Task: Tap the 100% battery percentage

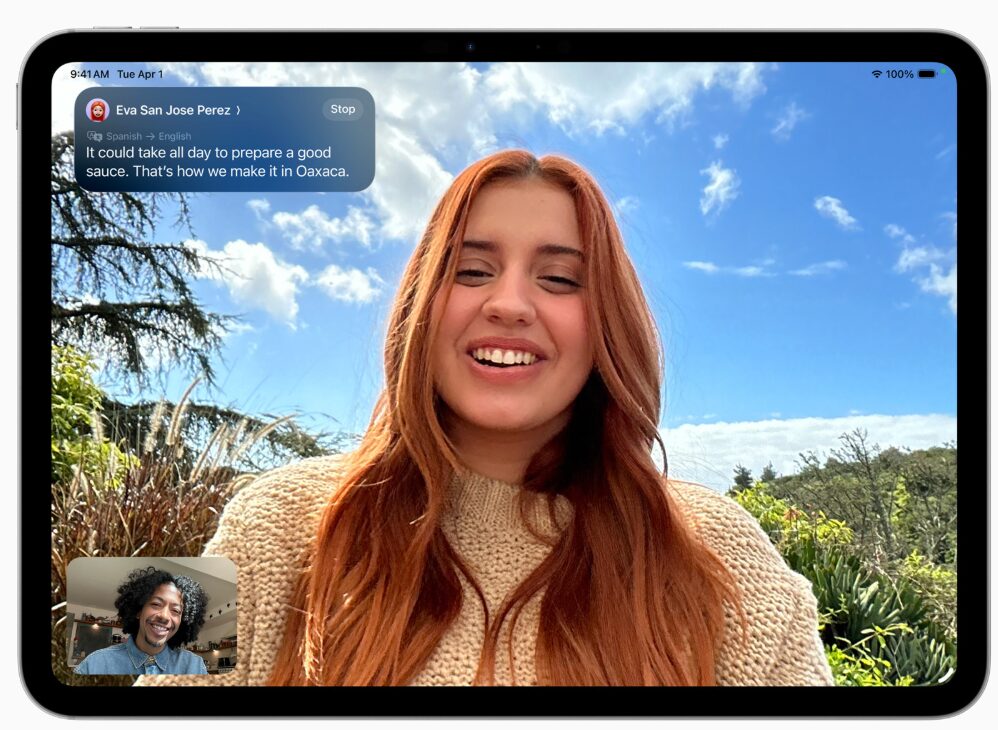Action: click(x=899, y=74)
